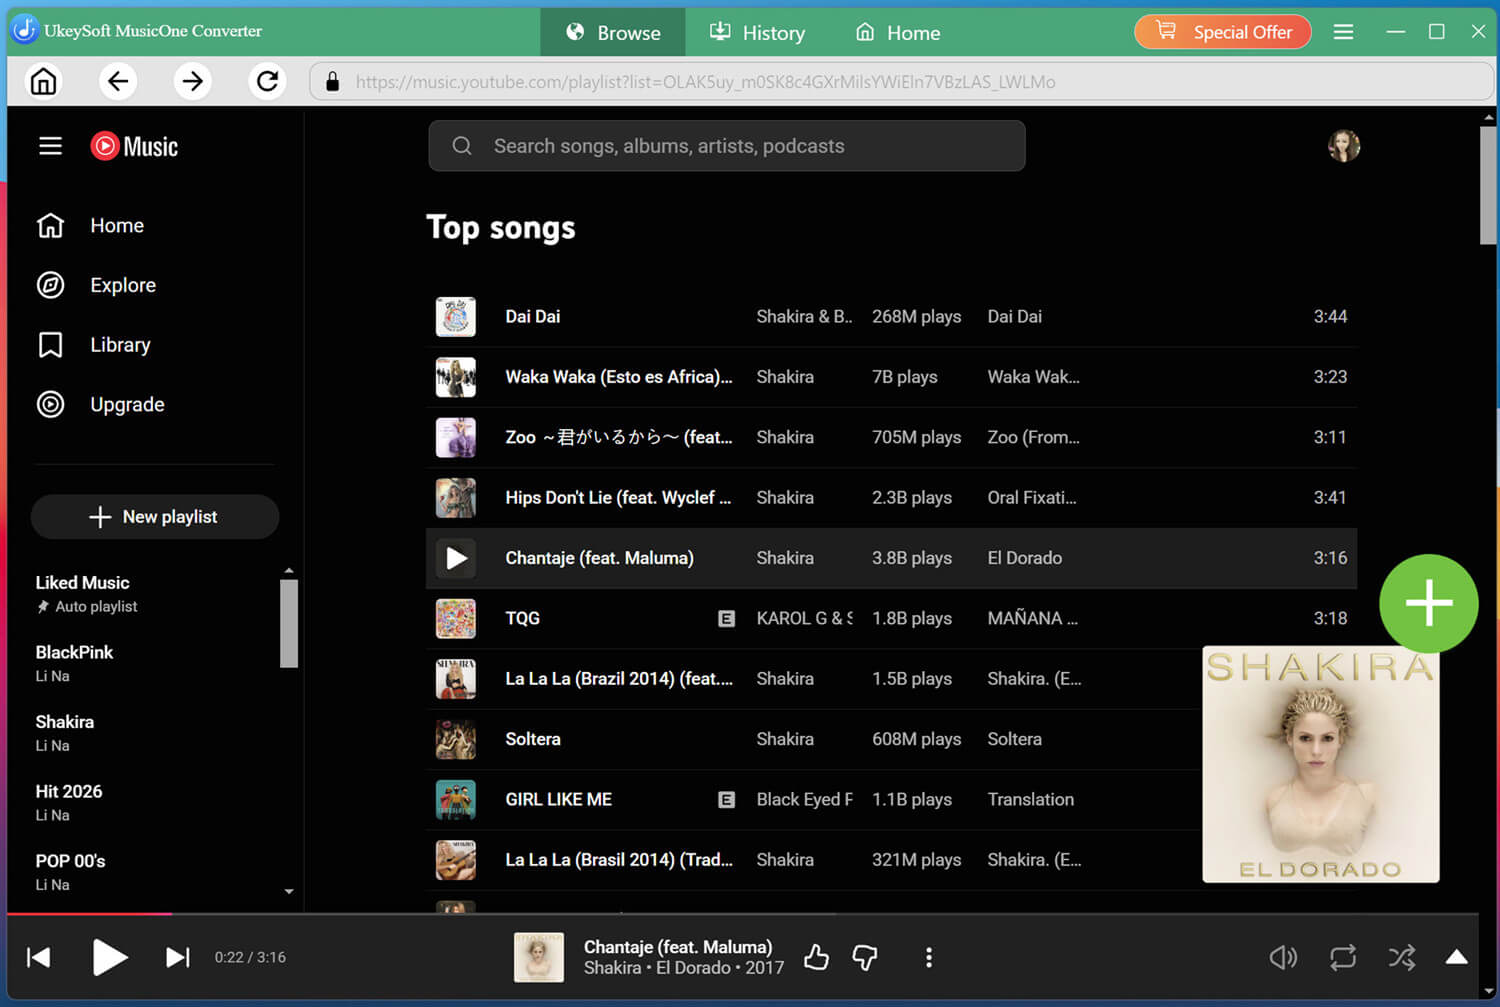Open the YouTube Music hamburger menu

(50, 146)
